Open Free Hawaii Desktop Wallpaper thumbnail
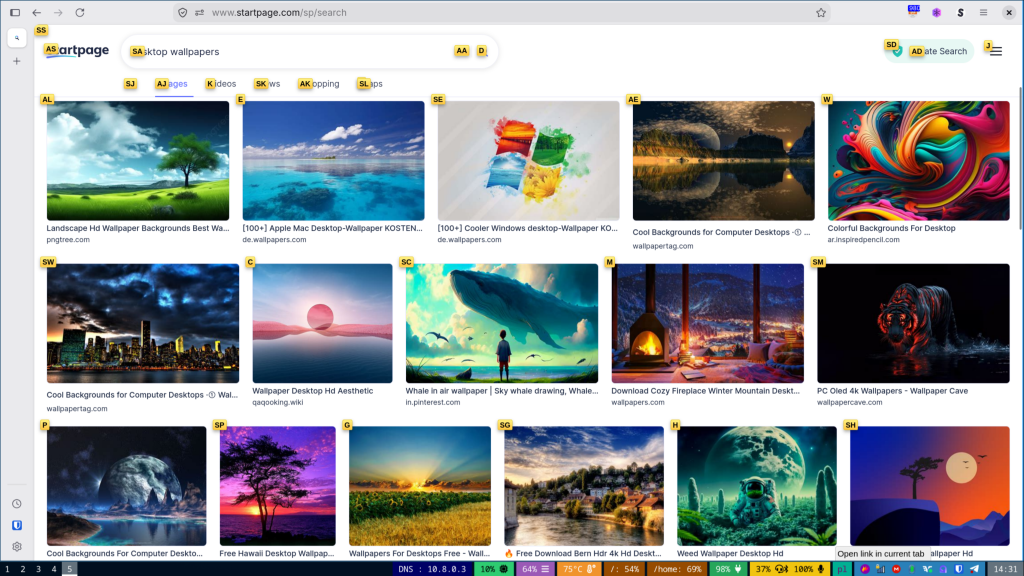 (278, 486)
